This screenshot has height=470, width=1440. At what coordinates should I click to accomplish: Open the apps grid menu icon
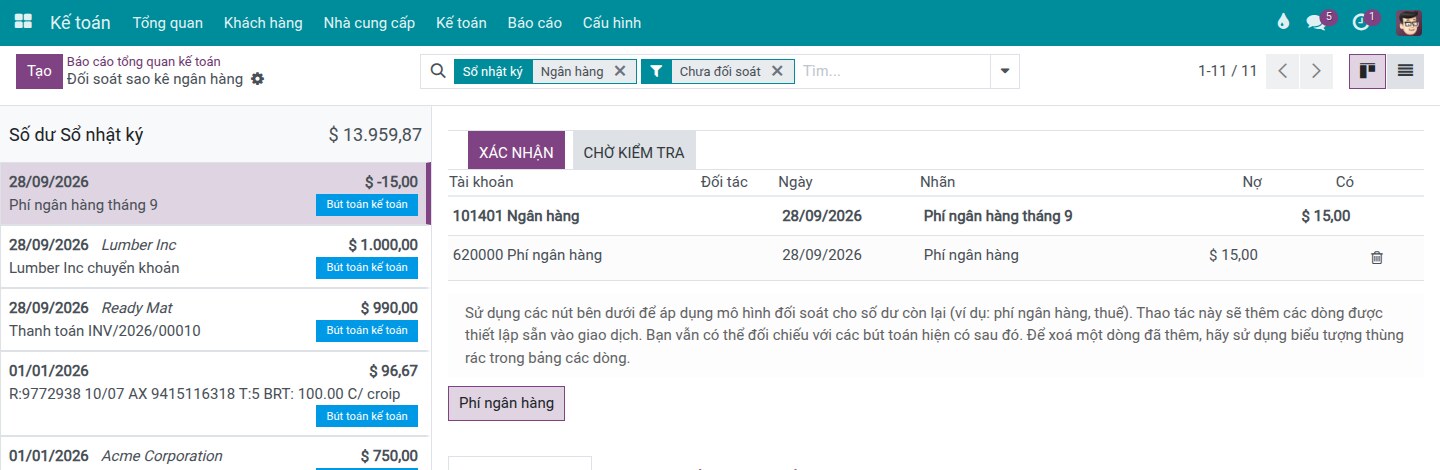[x=23, y=22]
